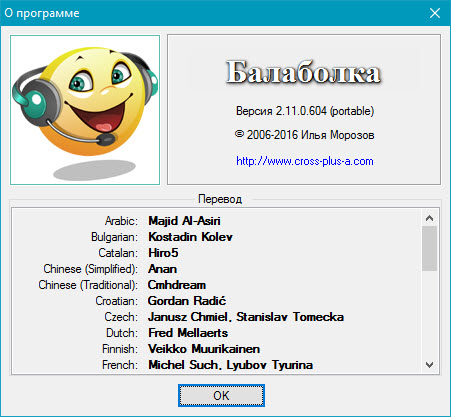Image resolution: width=451 pixels, height=417 pixels.
Task: Select the Croatian: label
Action: tap(116, 301)
